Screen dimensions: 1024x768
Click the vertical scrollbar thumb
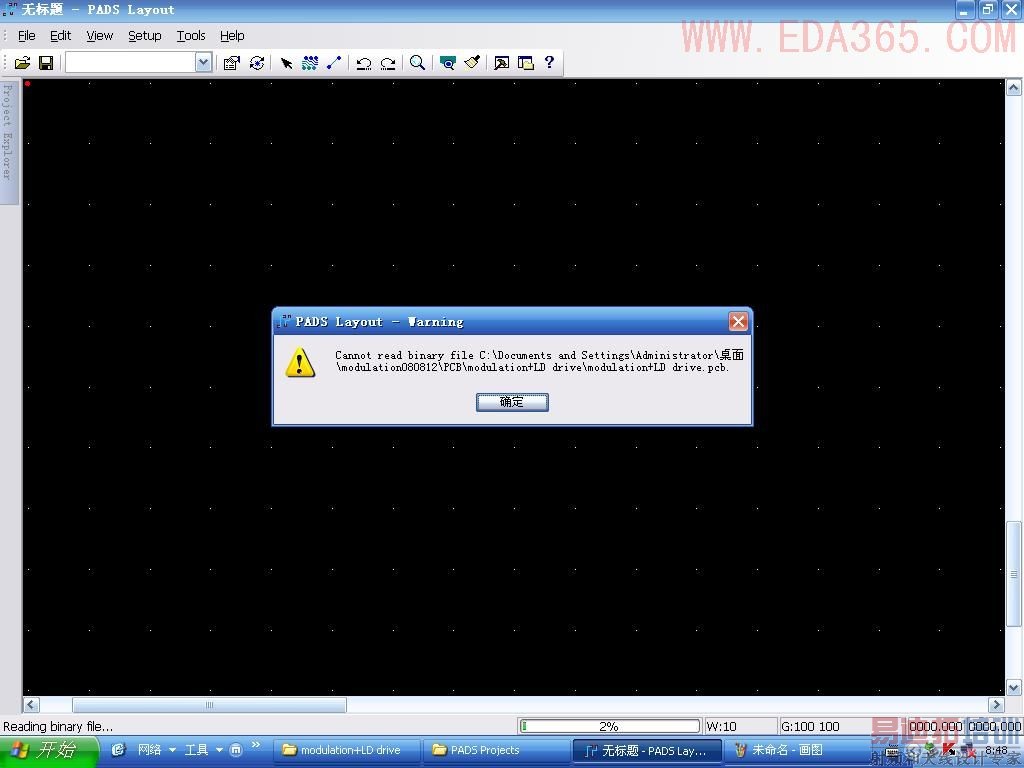(1014, 575)
